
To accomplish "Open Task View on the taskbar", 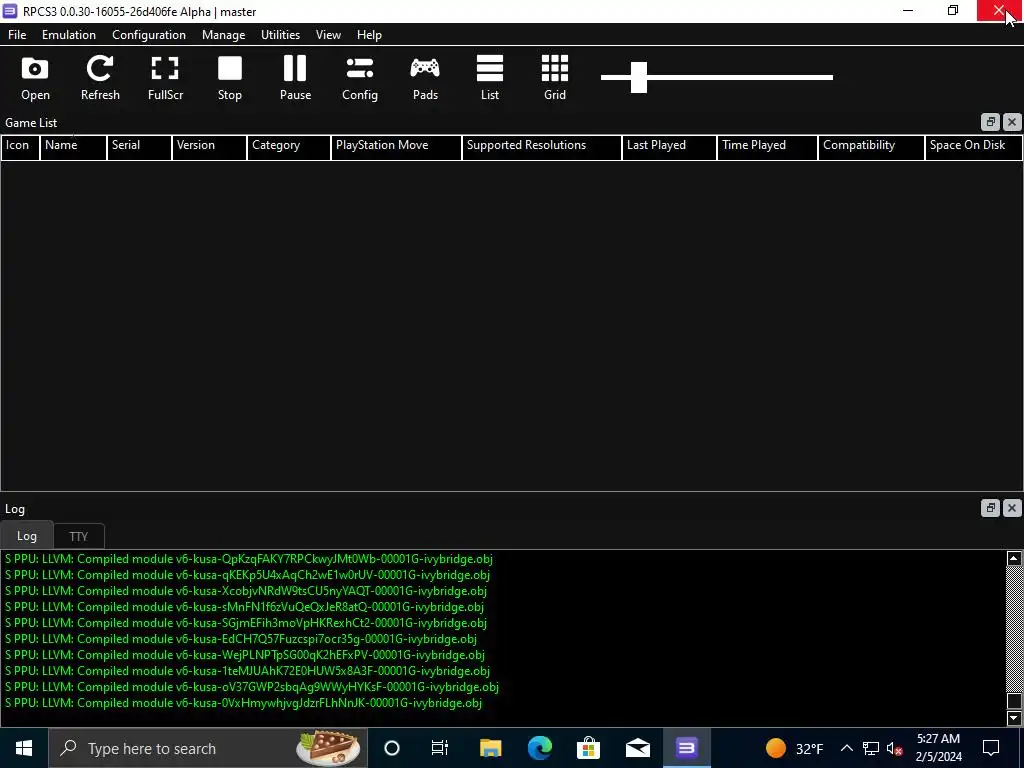I will [440, 748].
